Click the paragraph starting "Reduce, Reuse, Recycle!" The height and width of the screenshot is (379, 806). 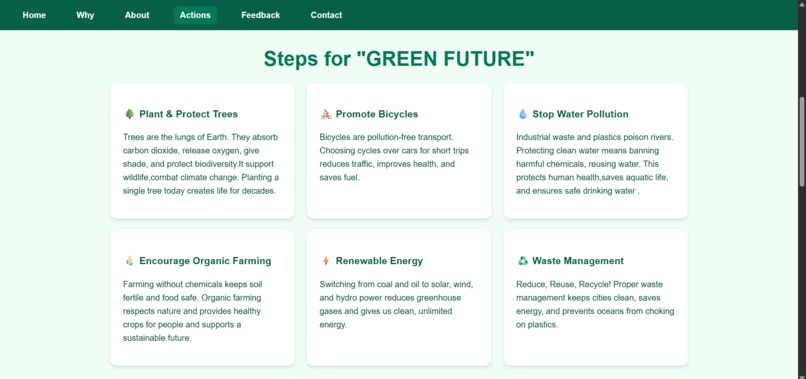point(595,304)
